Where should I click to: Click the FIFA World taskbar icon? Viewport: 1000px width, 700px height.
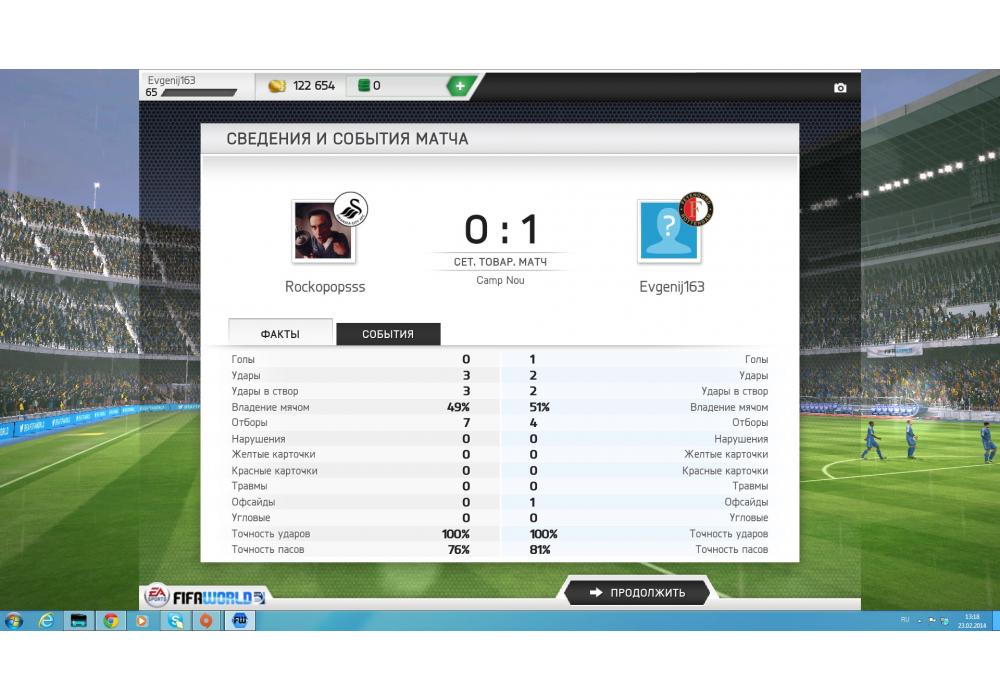click(240, 620)
